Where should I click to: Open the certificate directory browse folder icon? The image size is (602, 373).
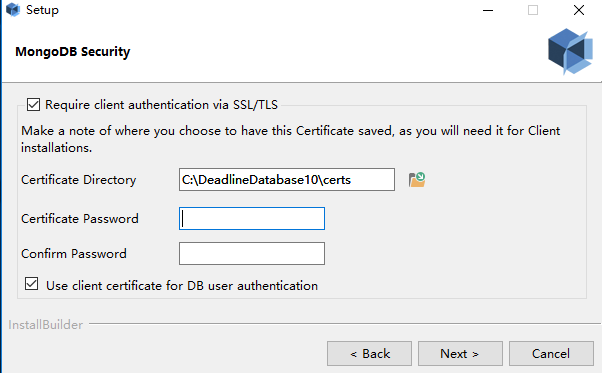417,180
